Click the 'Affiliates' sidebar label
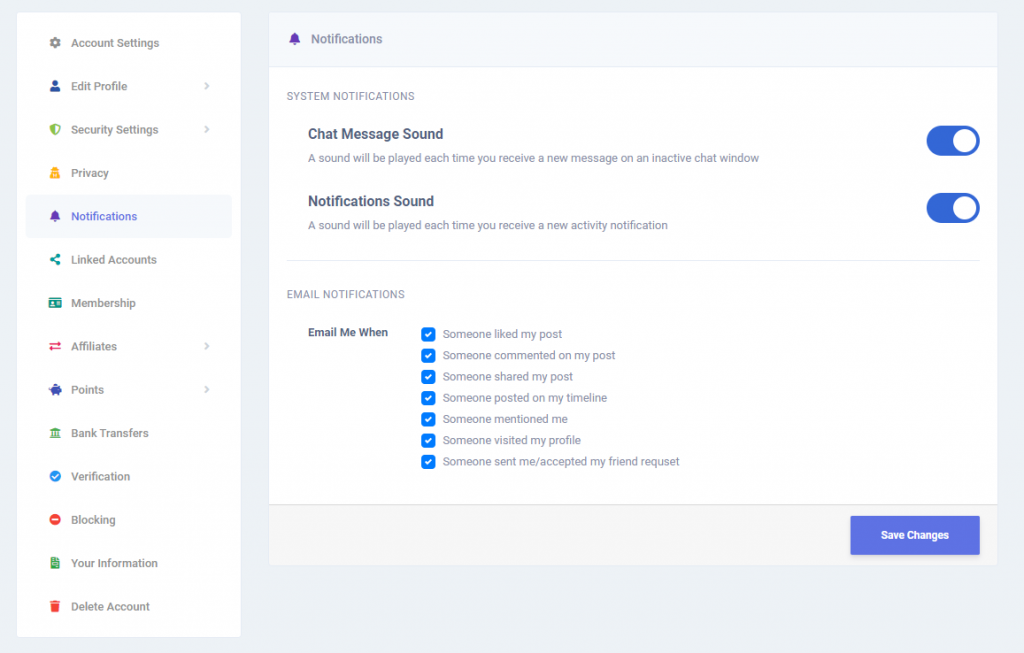This screenshot has width=1024, height=653. click(x=94, y=346)
